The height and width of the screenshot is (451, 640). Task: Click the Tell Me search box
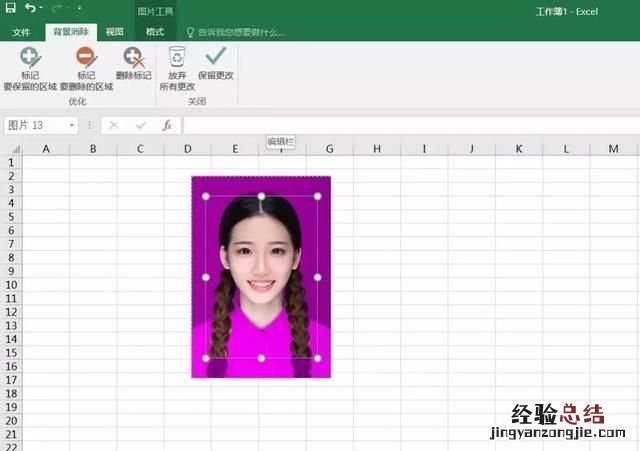click(240, 32)
